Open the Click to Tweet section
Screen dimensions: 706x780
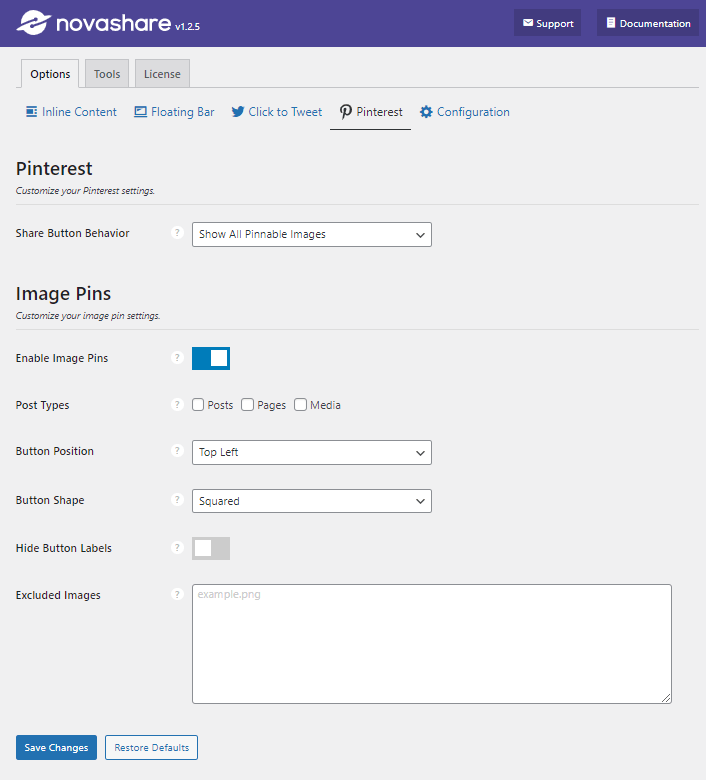point(277,112)
